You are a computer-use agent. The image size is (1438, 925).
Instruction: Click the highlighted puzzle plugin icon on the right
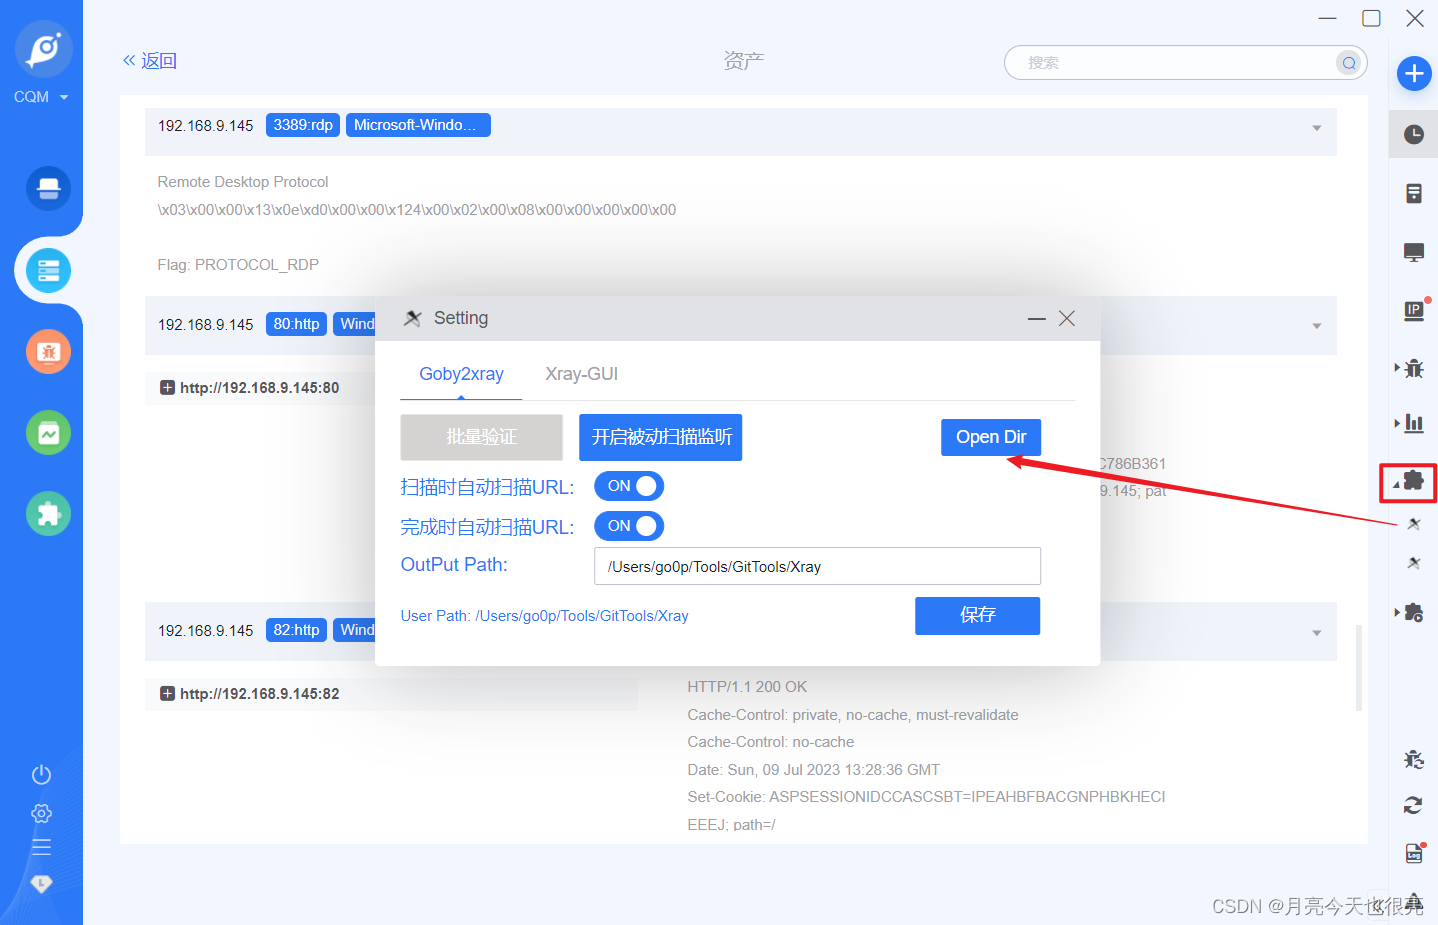1413,481
